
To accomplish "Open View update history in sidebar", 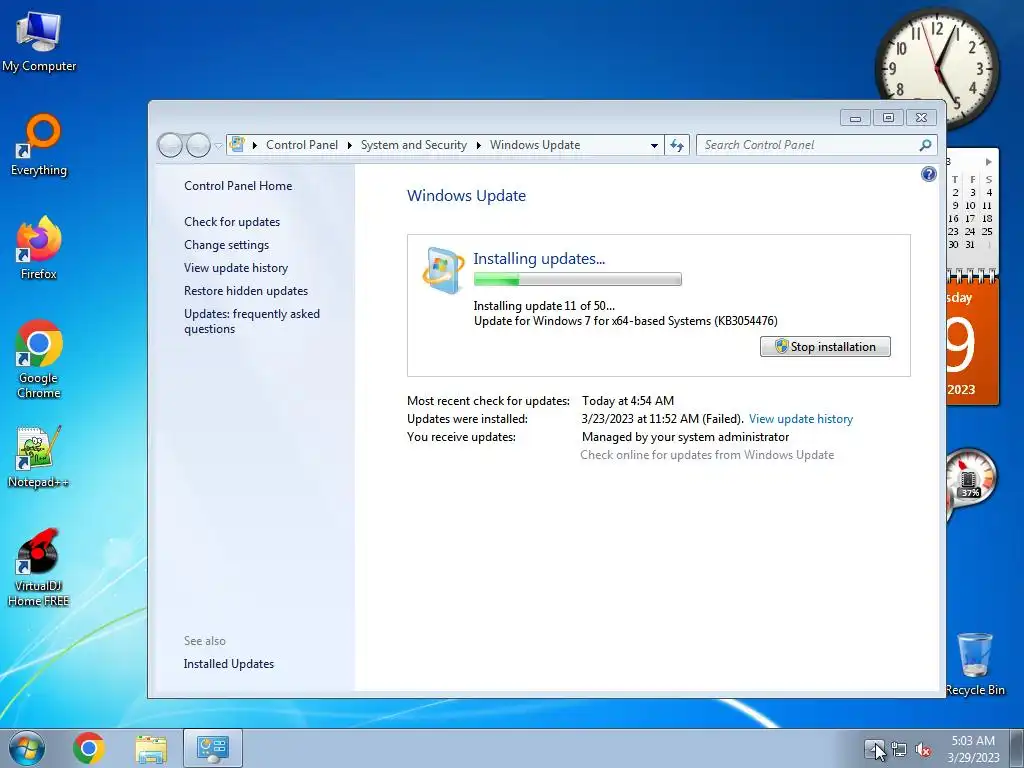I will tap(236, 267).
